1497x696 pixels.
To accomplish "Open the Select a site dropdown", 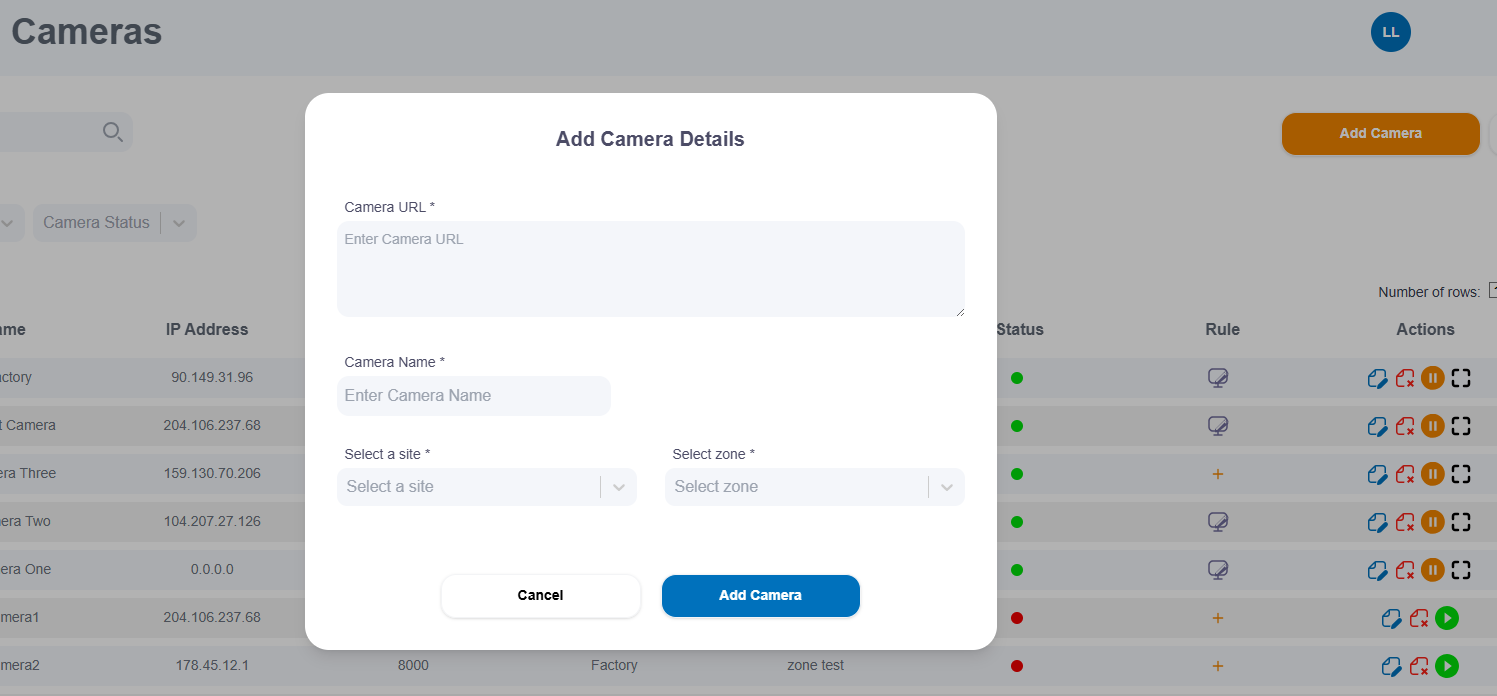I will (487, 487).
